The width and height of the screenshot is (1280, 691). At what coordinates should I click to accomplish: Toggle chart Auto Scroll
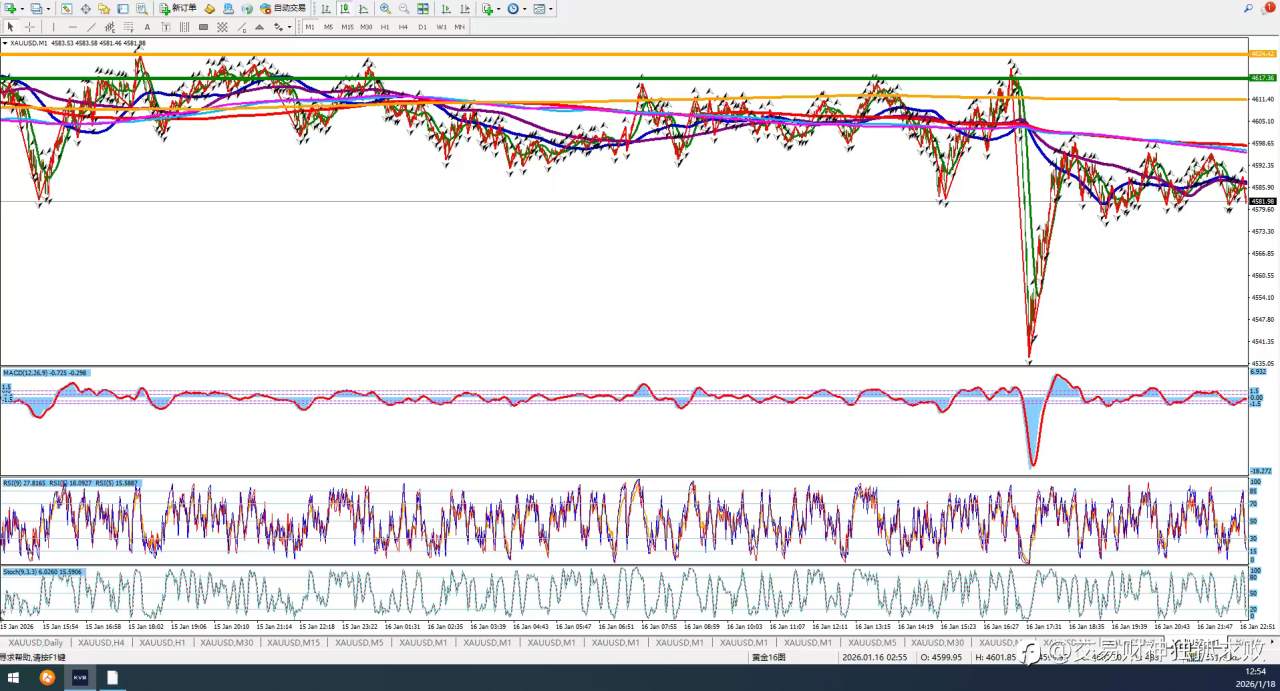(446, 8)
